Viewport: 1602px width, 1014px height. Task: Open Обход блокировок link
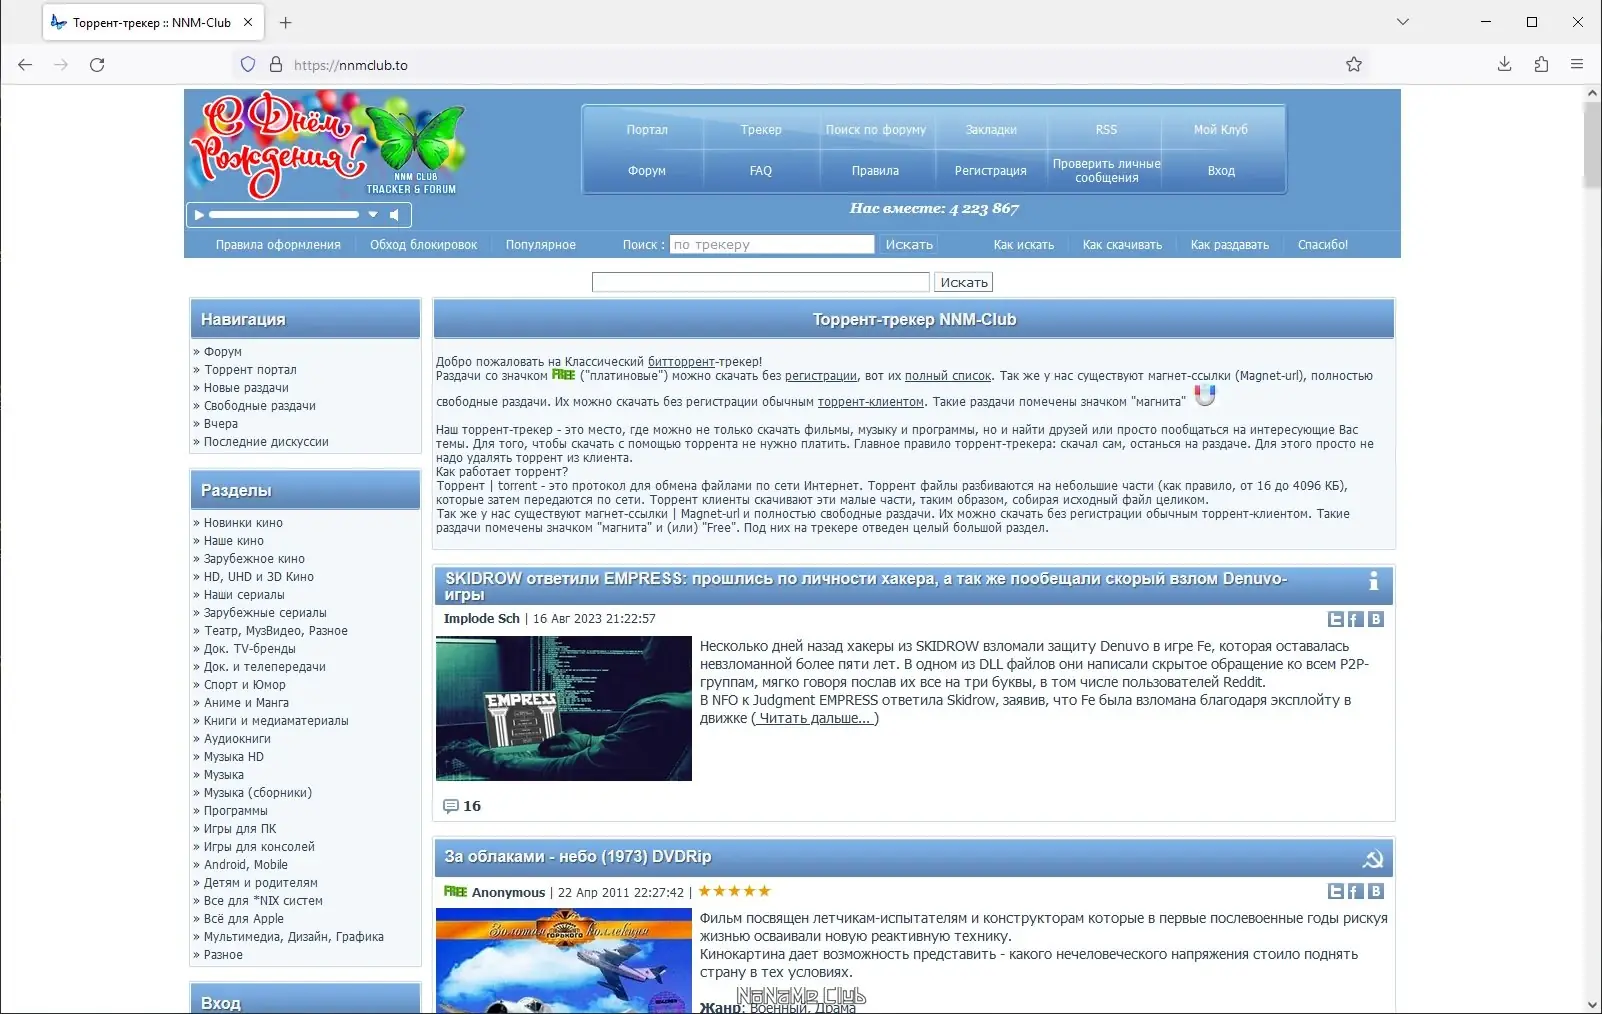coord(423,245)
